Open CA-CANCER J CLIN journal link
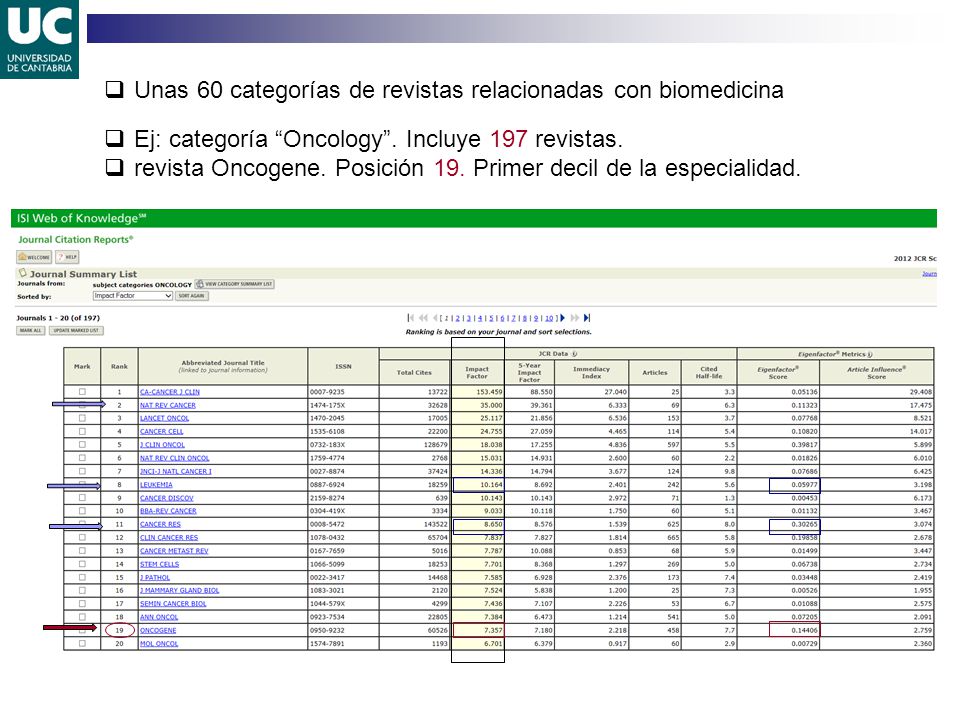This screenshot has width=960, height=720. (170, 392)
